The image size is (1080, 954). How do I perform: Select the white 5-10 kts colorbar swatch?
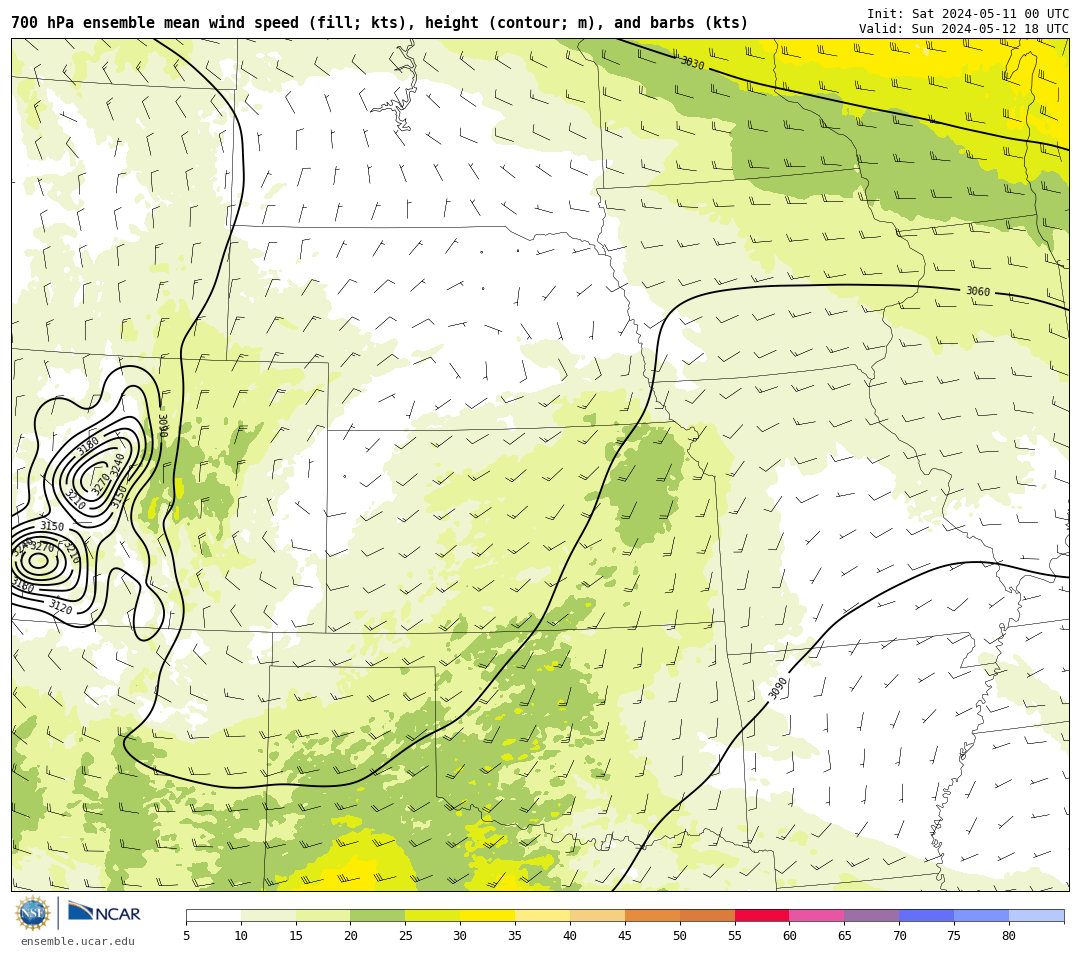214,915
